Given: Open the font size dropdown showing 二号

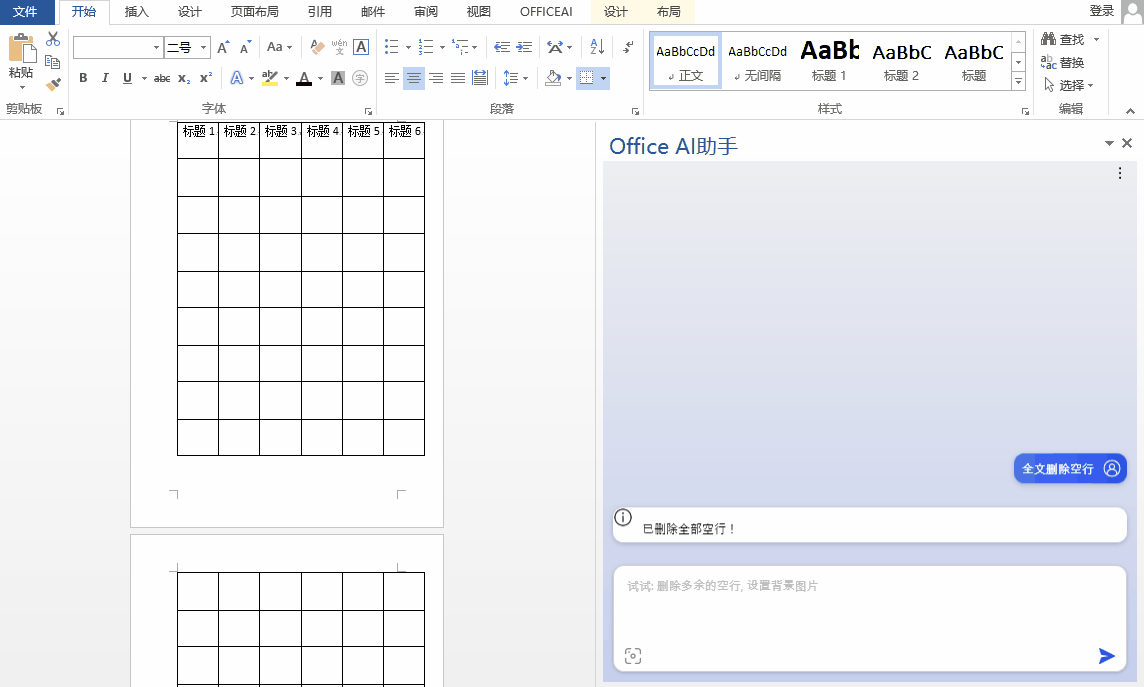Looking at the screenshot, I should [204, 47].
